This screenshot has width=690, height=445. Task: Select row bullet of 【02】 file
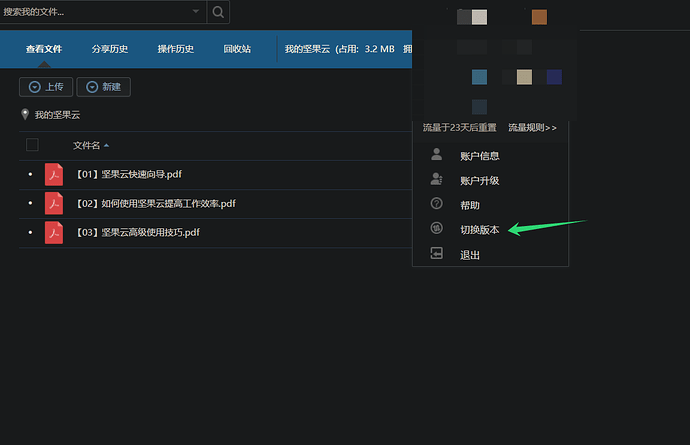30,203
